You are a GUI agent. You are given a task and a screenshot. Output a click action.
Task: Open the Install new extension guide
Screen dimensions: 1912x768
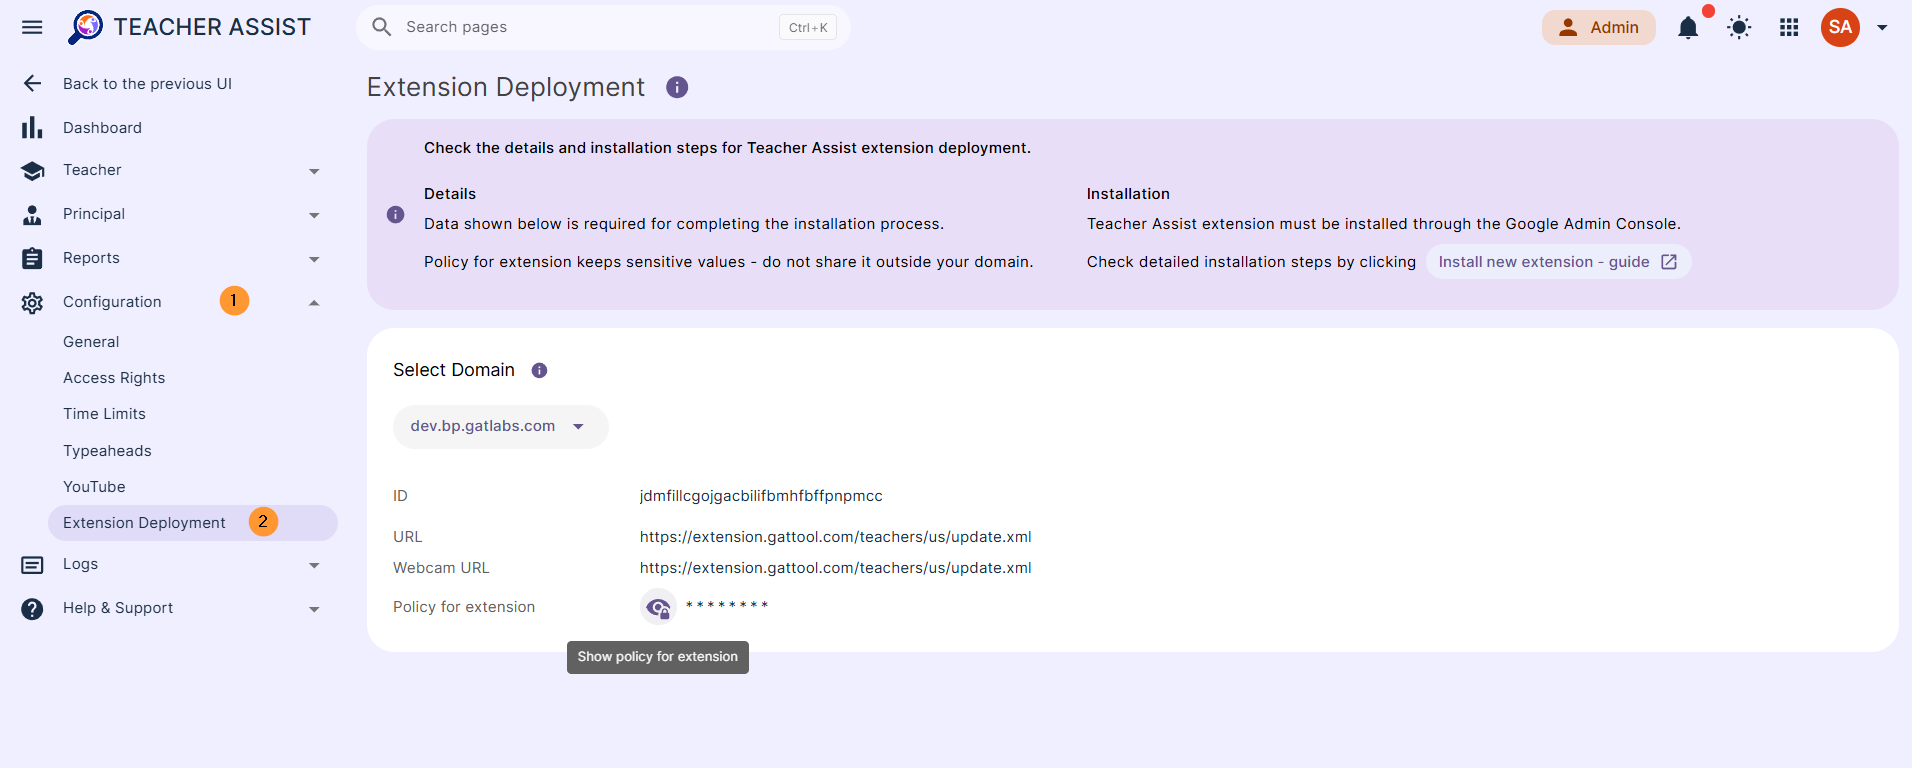pyautogui.click(x=1558, y=262)
